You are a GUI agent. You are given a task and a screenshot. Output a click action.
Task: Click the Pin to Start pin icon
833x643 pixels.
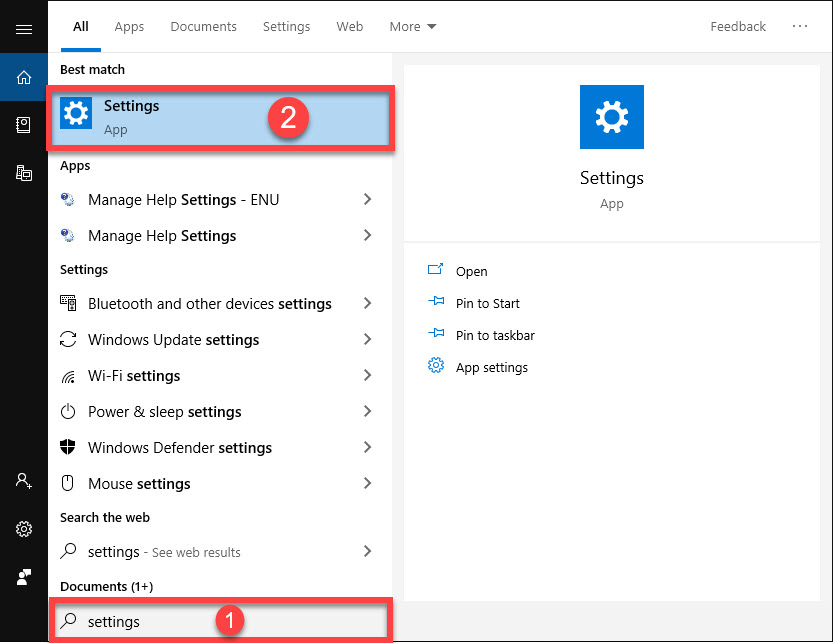[436, 301]
